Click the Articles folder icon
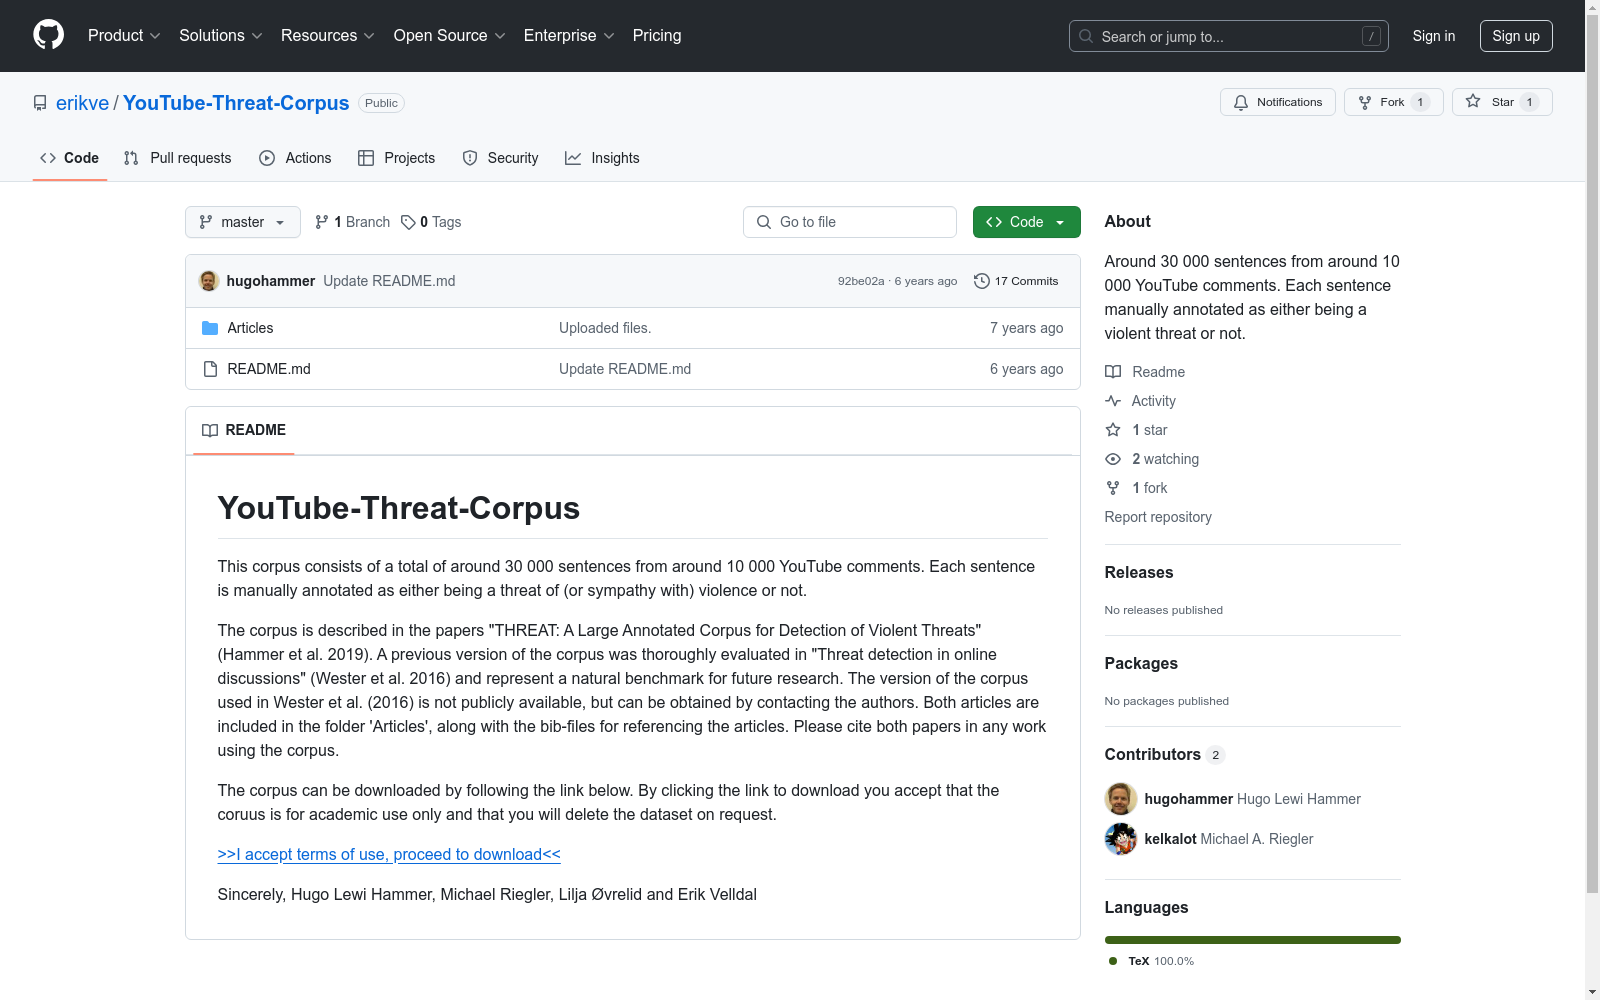 click(210, 328)
